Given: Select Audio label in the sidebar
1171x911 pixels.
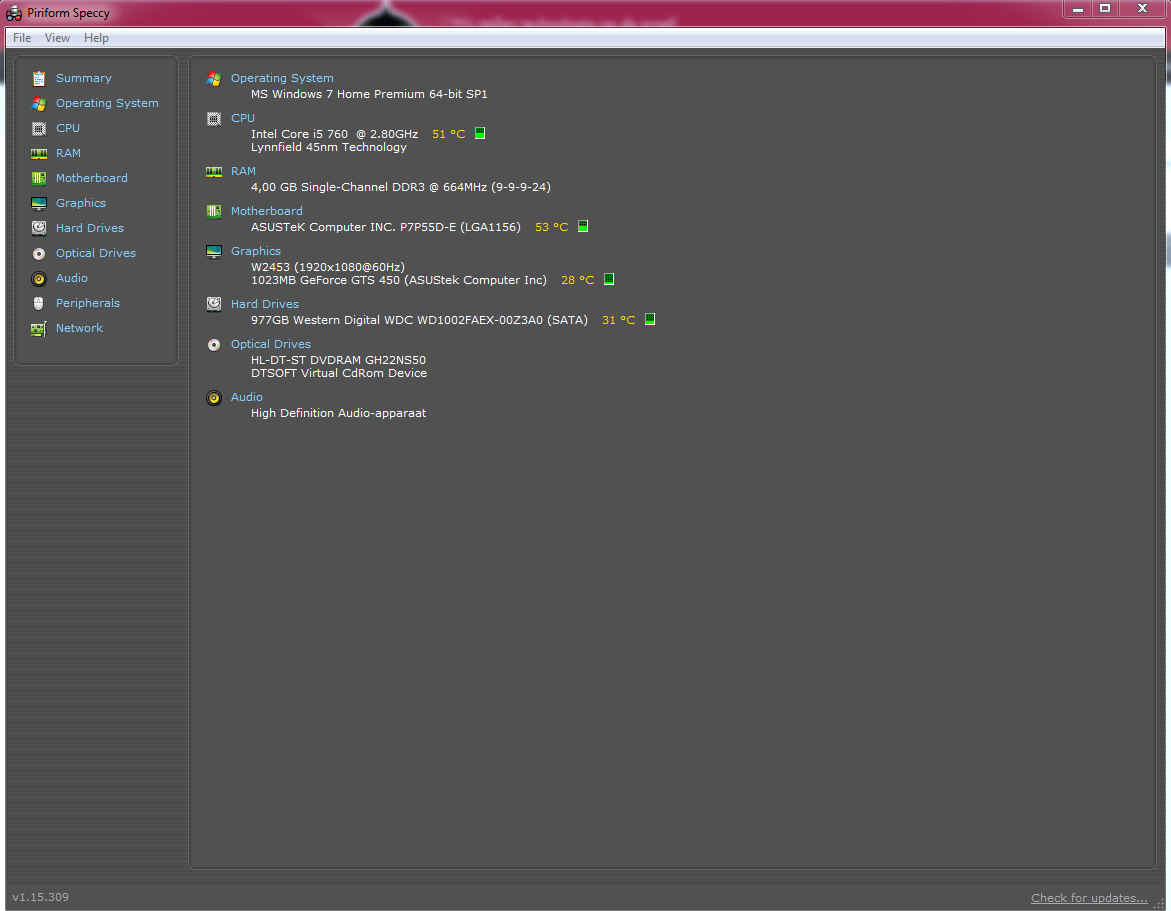Looking at the screenshot, I should (72, 278).
